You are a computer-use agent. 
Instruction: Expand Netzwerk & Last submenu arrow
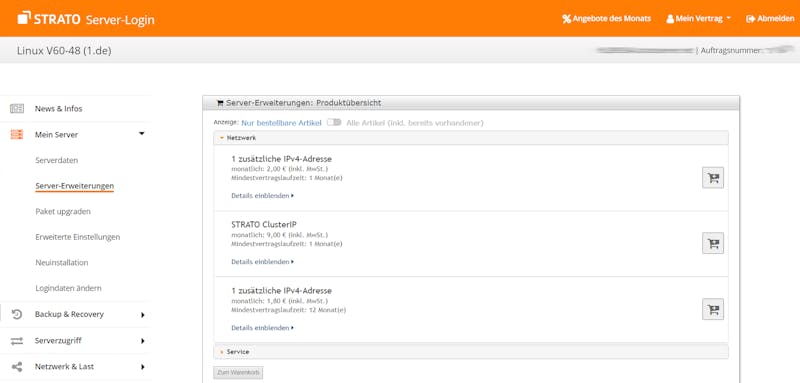(x=143, y=367)
